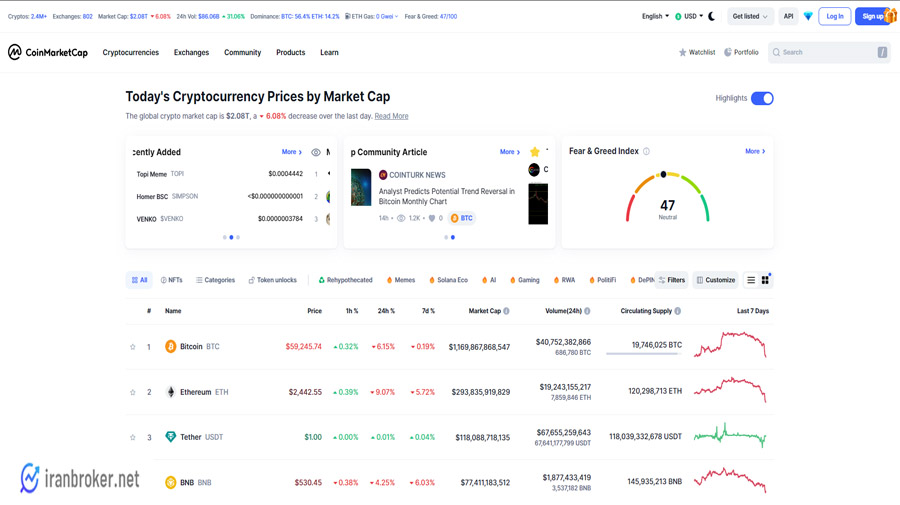Open Learn menu
Image resolution: width=900 pixels, height=505 pixels.
[329, 52]
